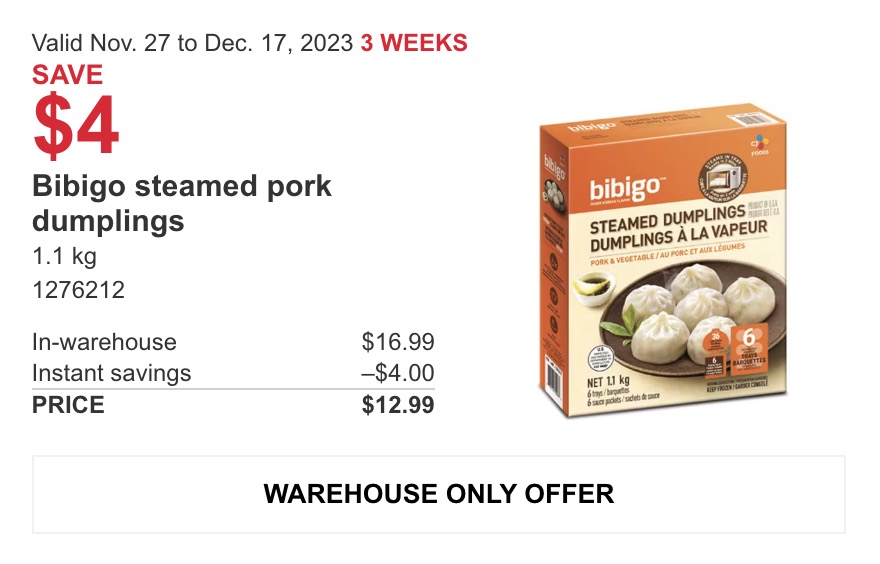Click the CJ Foods logo on box corner

[x=759, y=145]
